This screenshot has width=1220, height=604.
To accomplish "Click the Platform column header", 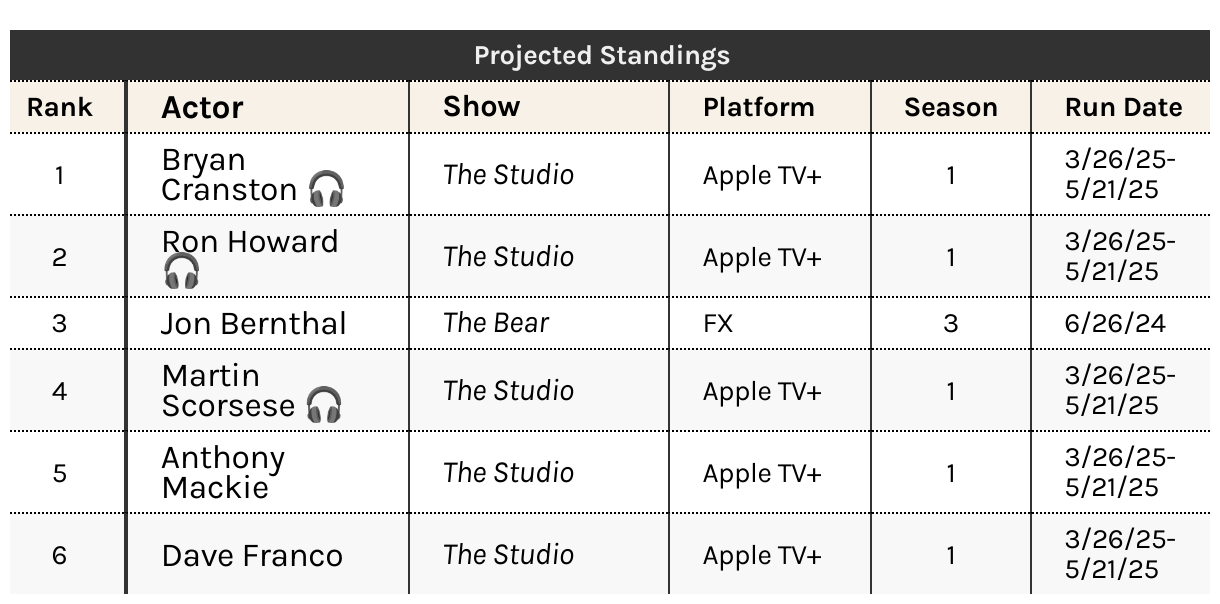I will [759, 107].
